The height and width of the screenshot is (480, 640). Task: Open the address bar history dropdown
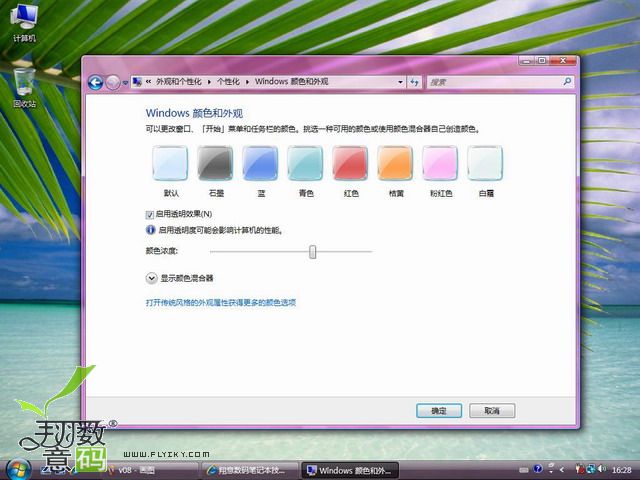tap(400, 82)
